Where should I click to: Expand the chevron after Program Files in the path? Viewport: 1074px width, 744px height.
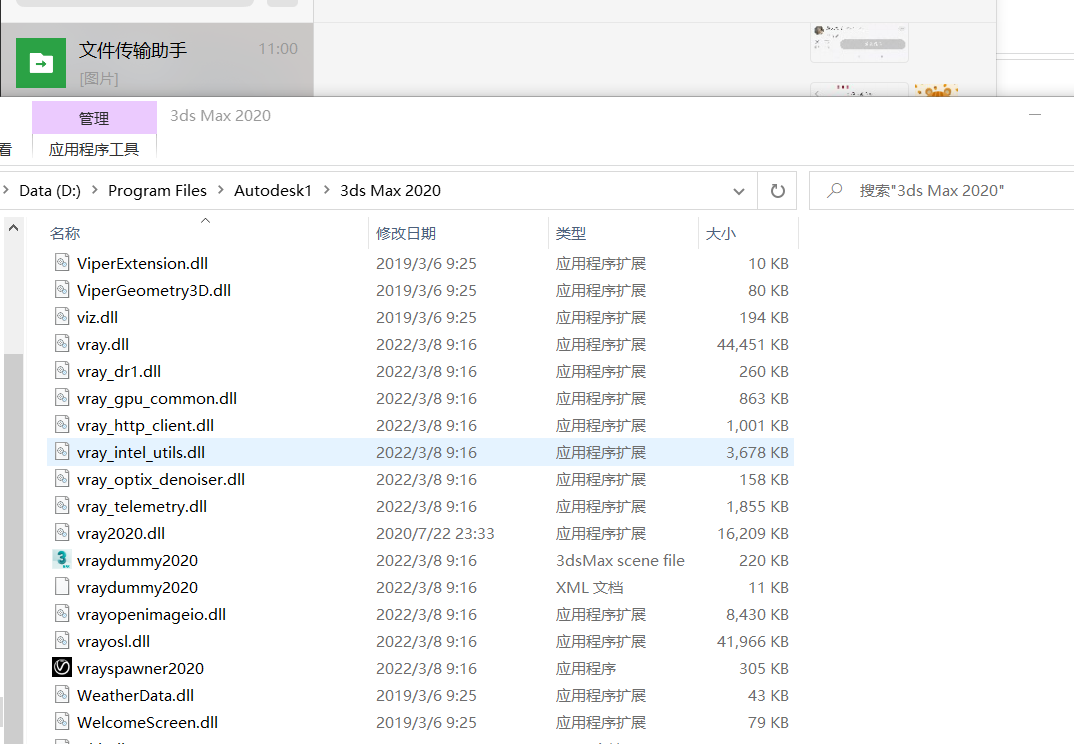[221, 190]
